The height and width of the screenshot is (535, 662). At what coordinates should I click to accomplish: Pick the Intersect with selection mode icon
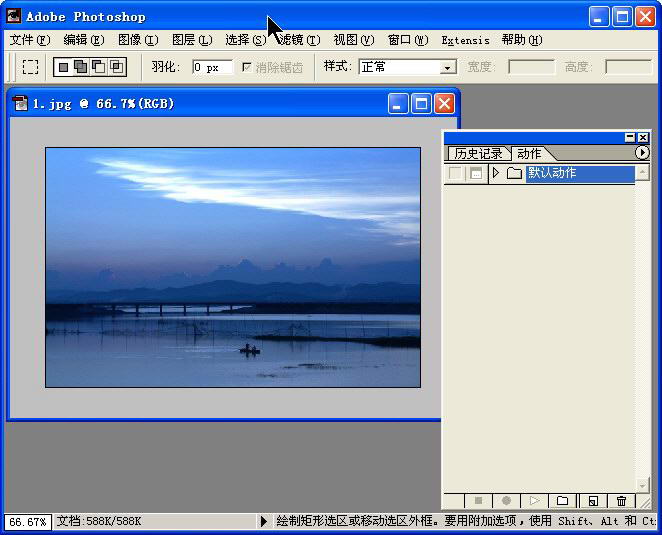pos(117,67)
